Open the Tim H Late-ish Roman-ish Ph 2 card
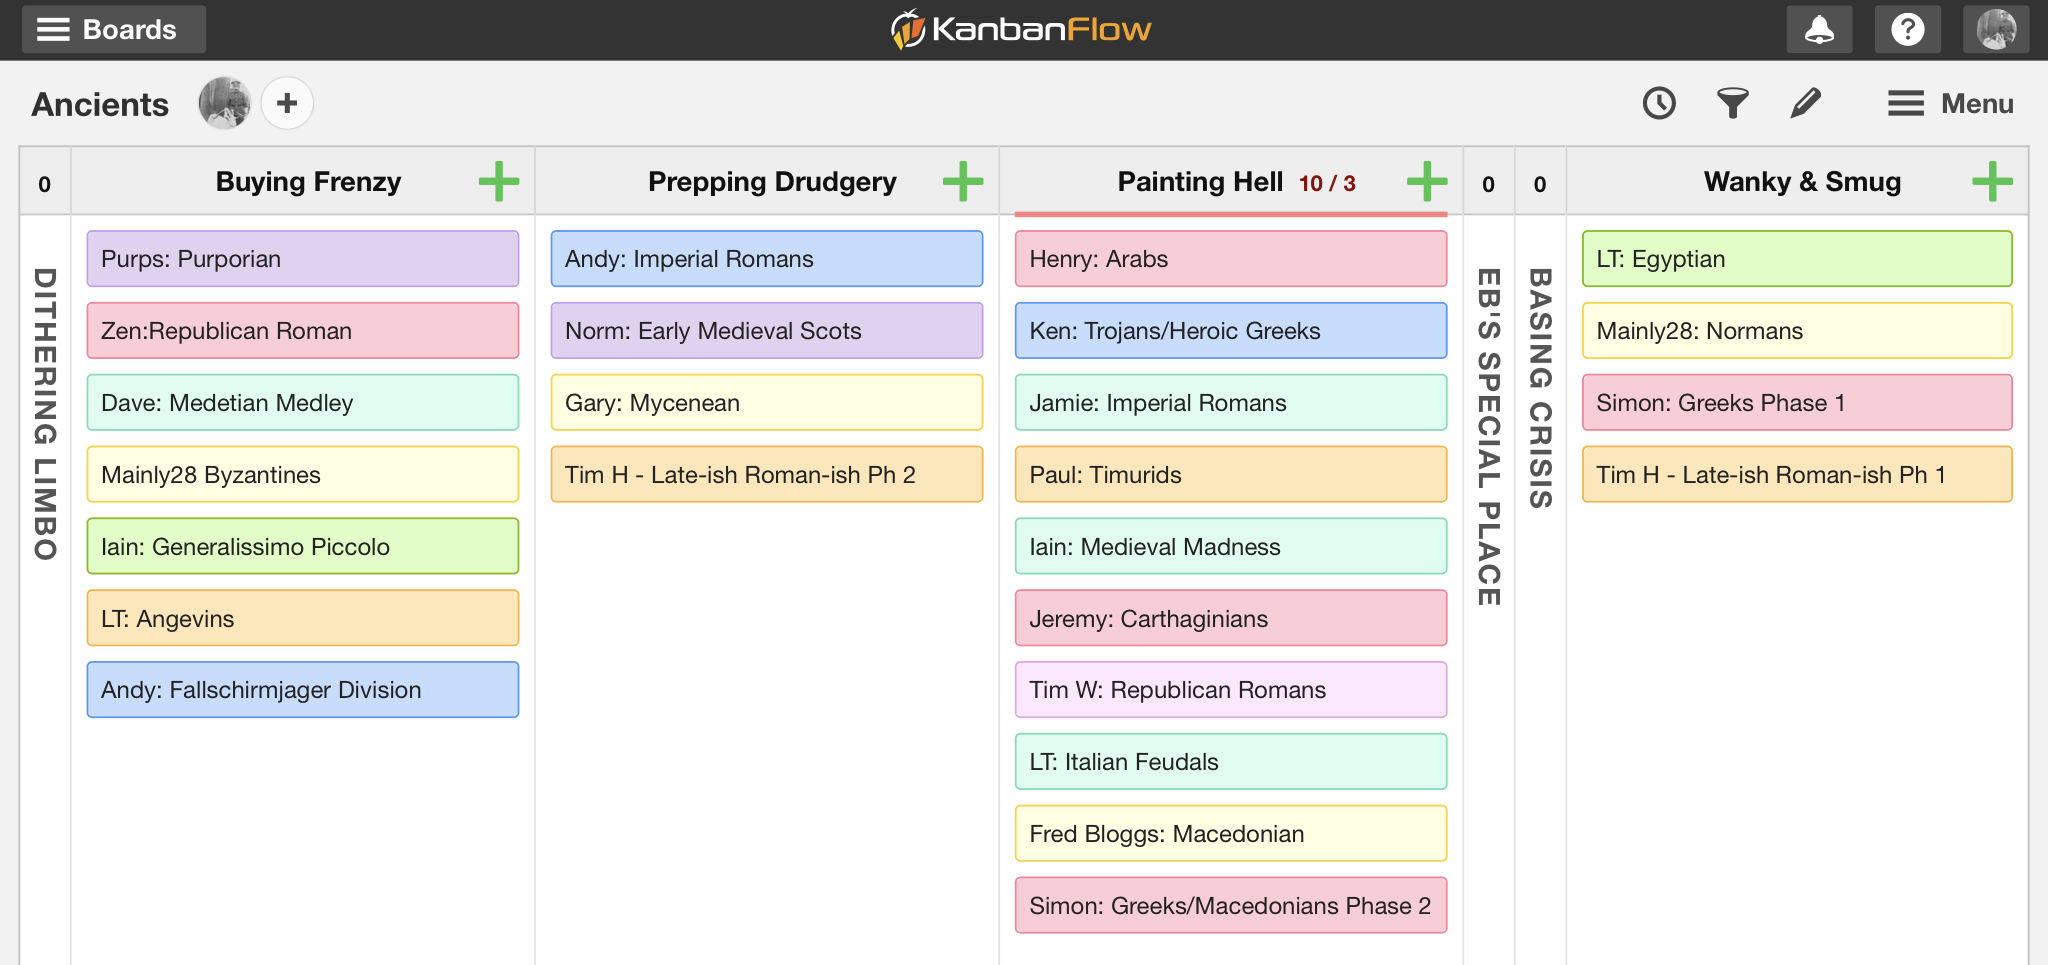Viewport: 2048px width, 965px height. pos(767,475)
